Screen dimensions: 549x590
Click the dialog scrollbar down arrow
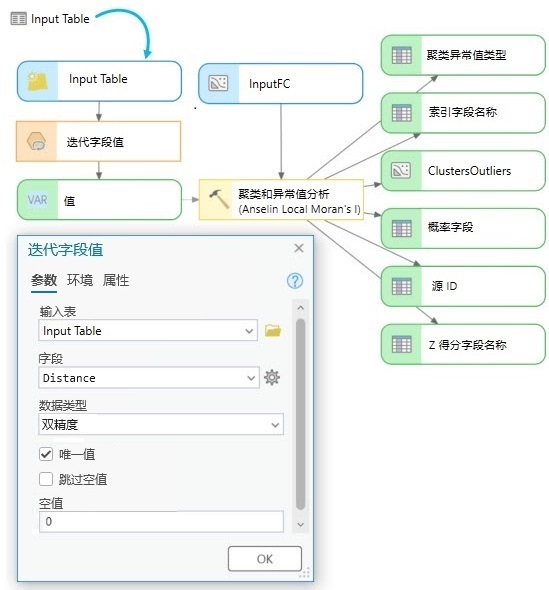300,524
